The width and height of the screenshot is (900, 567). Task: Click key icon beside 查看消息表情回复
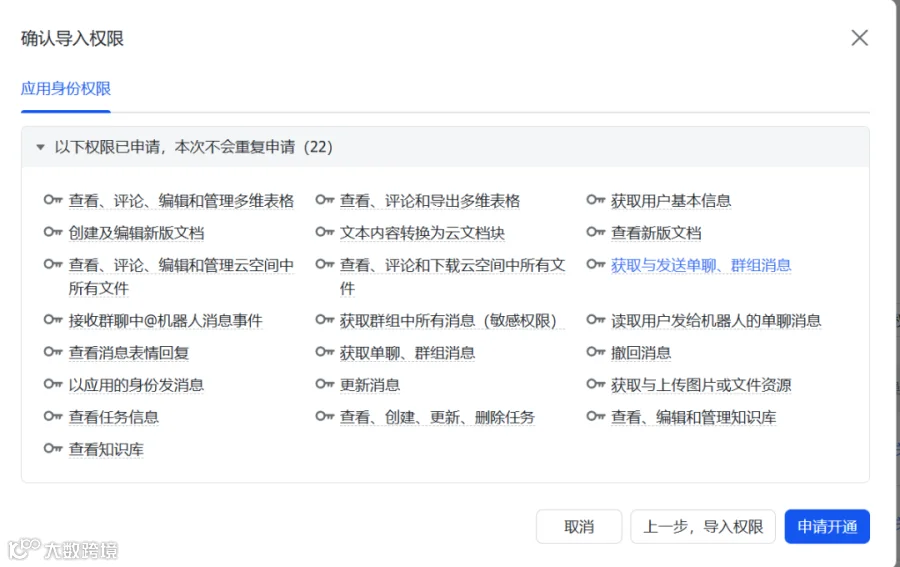point(53,351)
